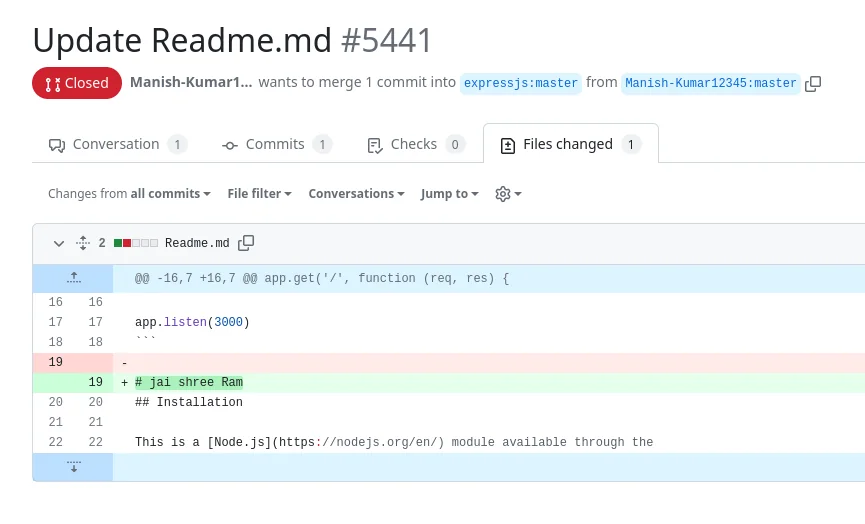Click the PR title Update Readme.md #5441

(x=232, y=40)
